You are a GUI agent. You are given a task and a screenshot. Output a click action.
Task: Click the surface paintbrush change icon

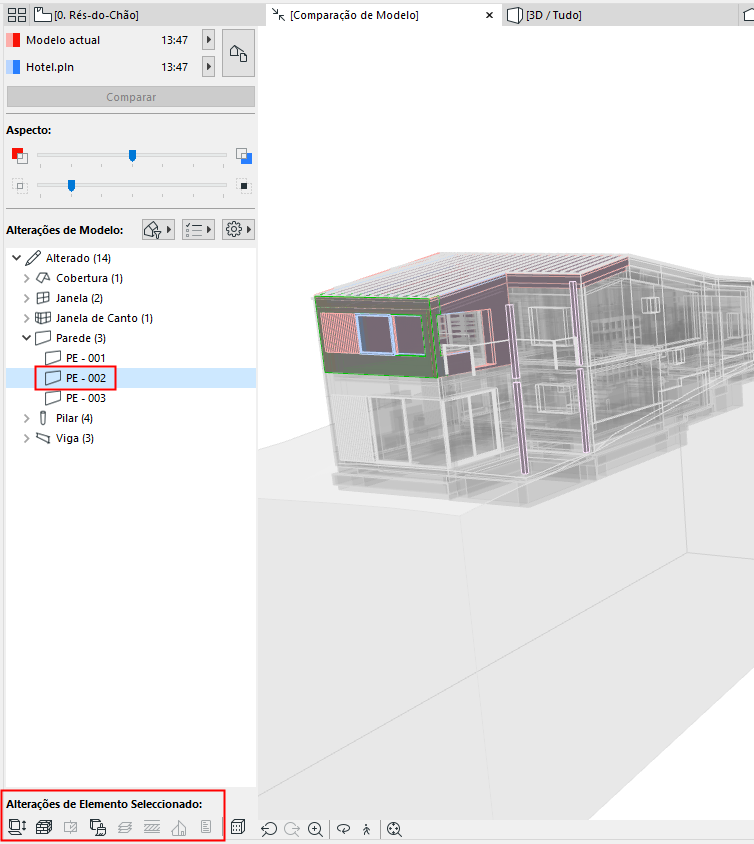coord(97,827)
